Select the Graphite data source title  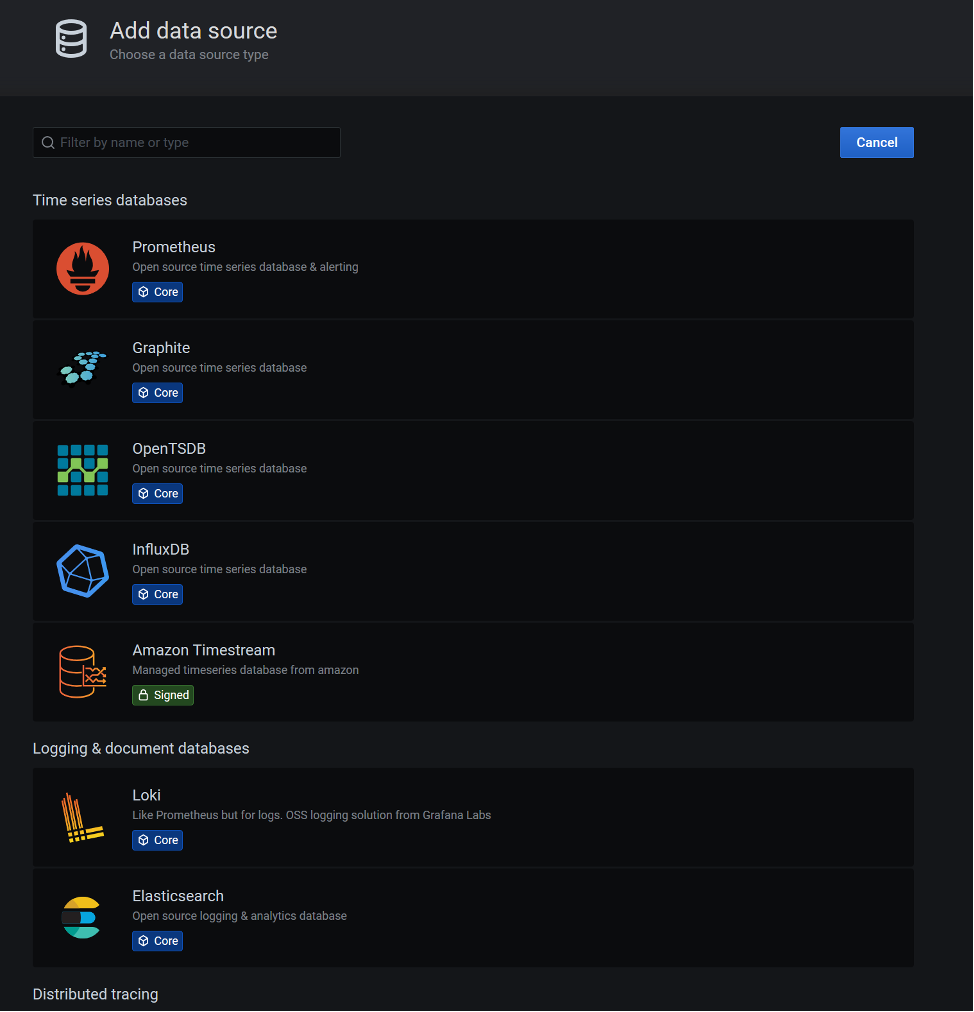pyautogui.click(x=161, y=348)
